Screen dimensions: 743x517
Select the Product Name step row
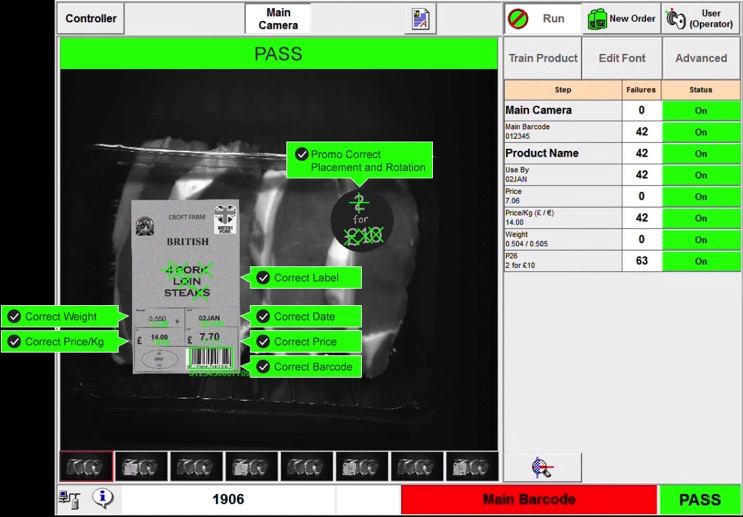tap(622, 153)
